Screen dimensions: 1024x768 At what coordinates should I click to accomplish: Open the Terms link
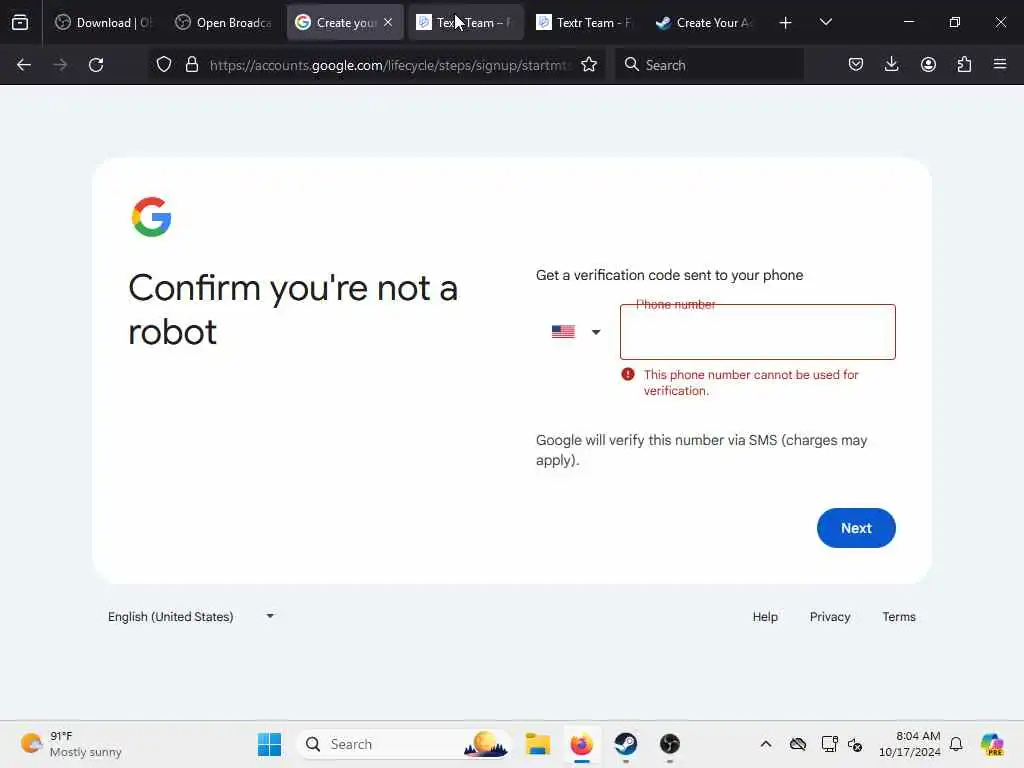pos(899,616)
